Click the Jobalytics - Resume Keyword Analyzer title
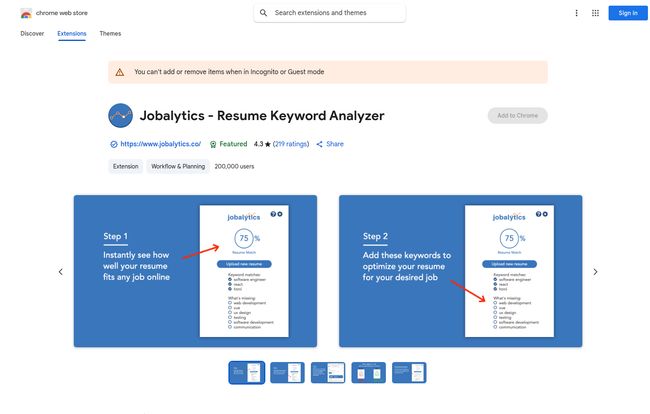The width and height of the screenshot is (650, 414). [262, 116]
